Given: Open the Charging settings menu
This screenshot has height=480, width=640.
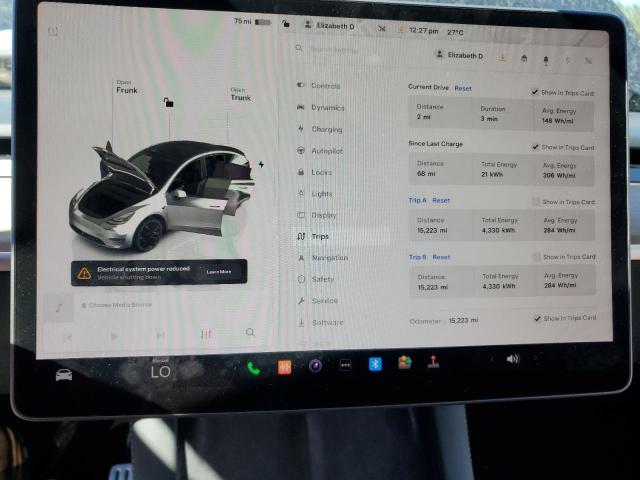Looking at the screenshot, I should click(320, 129).
